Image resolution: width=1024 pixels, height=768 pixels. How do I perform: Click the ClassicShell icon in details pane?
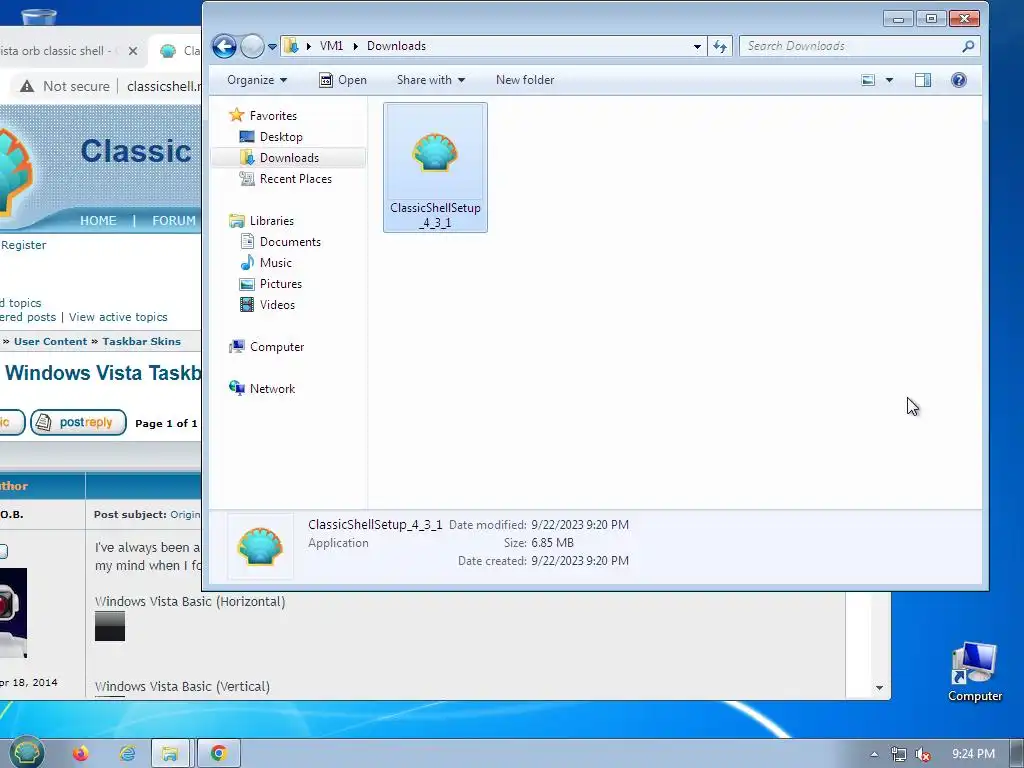coord(260,546)
